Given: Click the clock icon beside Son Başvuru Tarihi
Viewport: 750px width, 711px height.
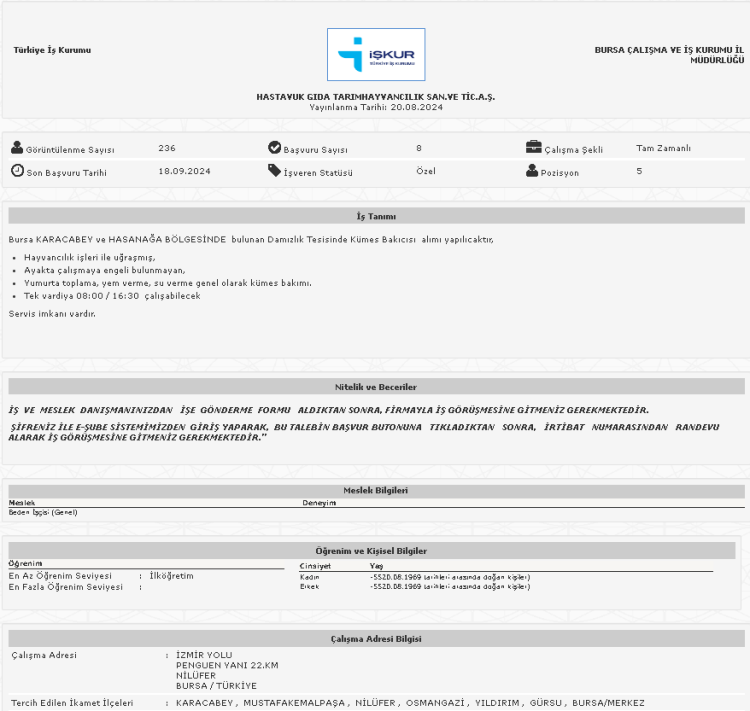Looking at the screenshot, I should click(x=17, y=171).
